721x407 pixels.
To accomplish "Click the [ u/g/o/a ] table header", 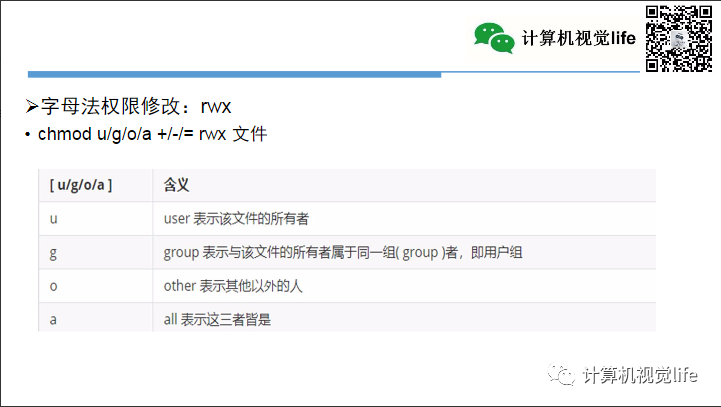I will pyautogui.click(x=80, y=185).
